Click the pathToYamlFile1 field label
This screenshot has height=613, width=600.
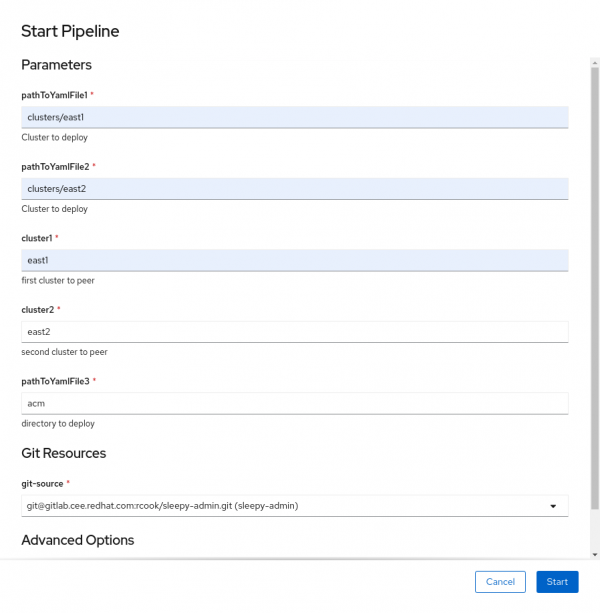[54, 95]
